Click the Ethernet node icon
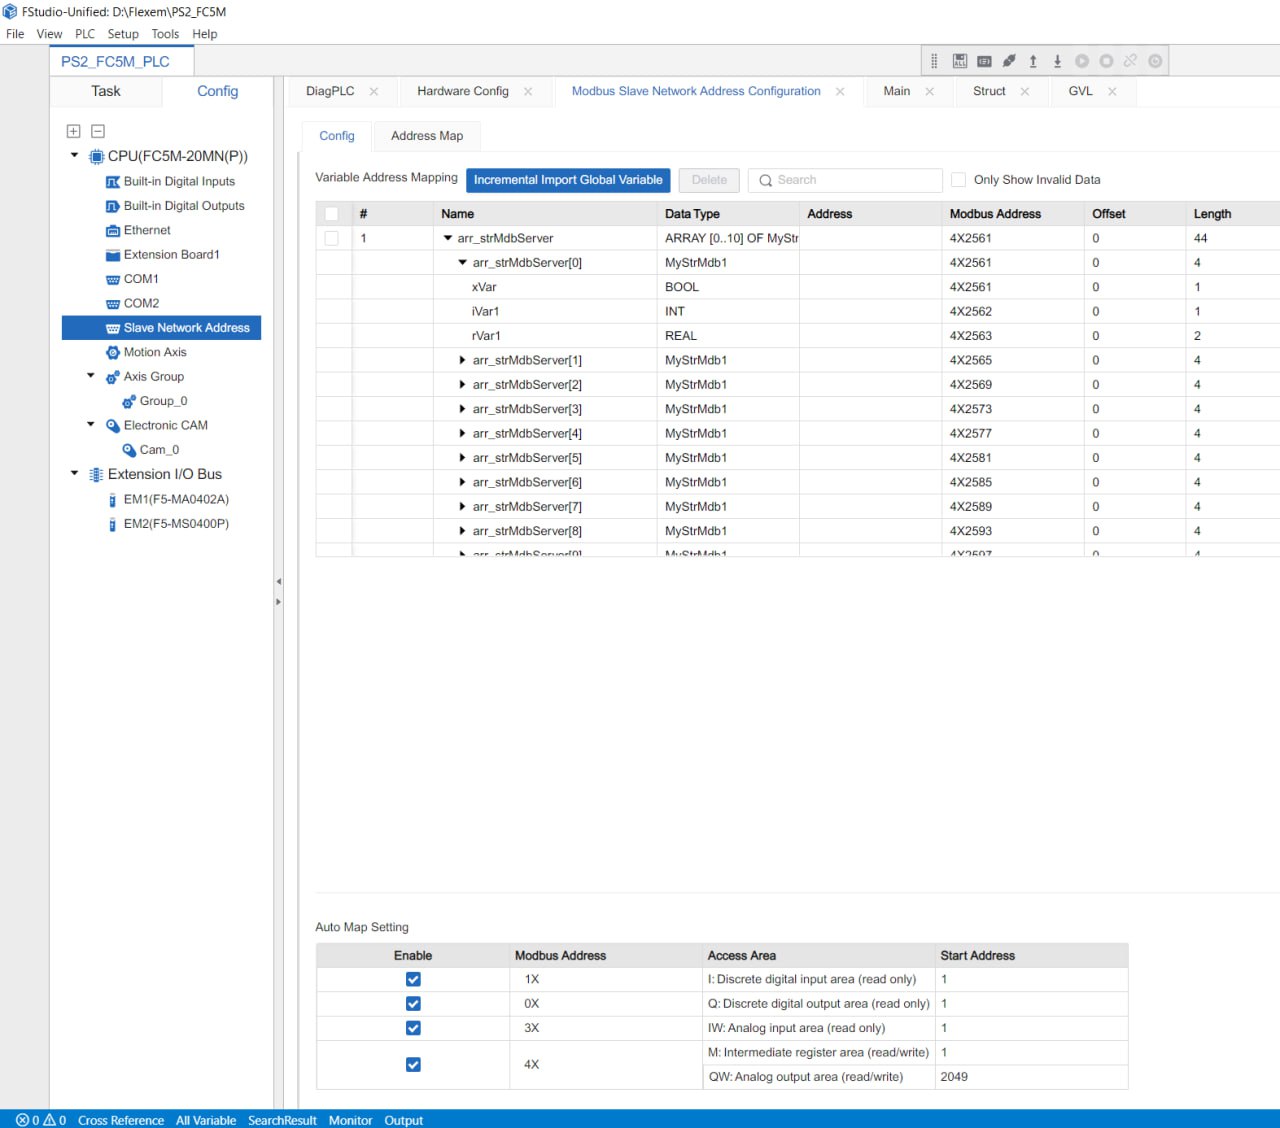 pyautogui.click(x=113, y=230)
